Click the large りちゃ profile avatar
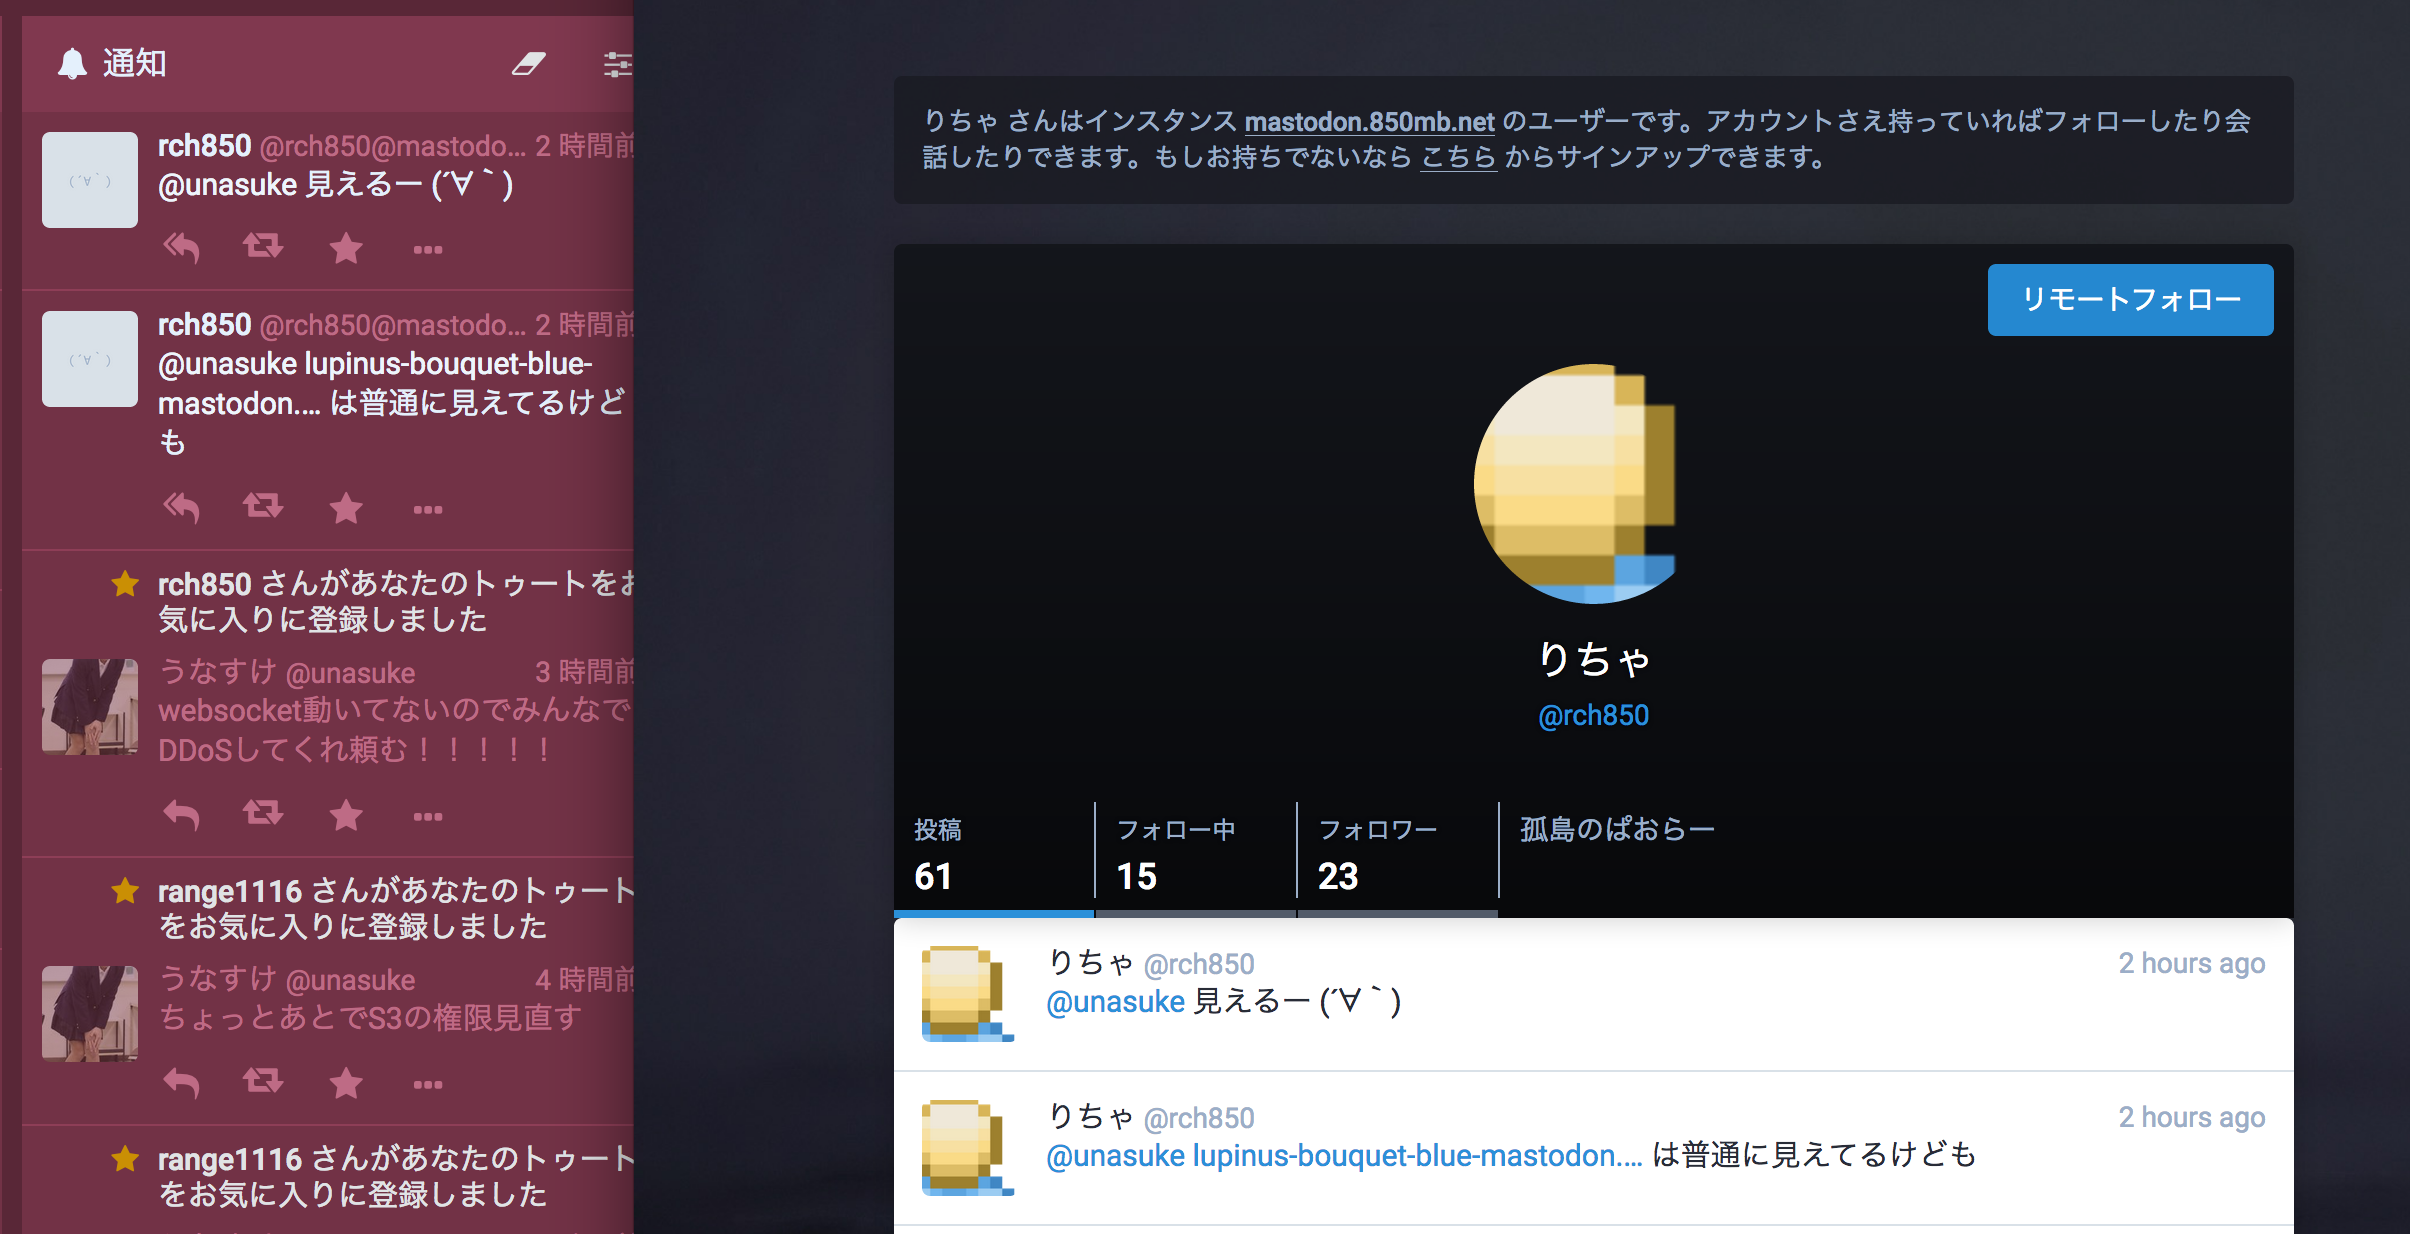 pos(1593,483)
